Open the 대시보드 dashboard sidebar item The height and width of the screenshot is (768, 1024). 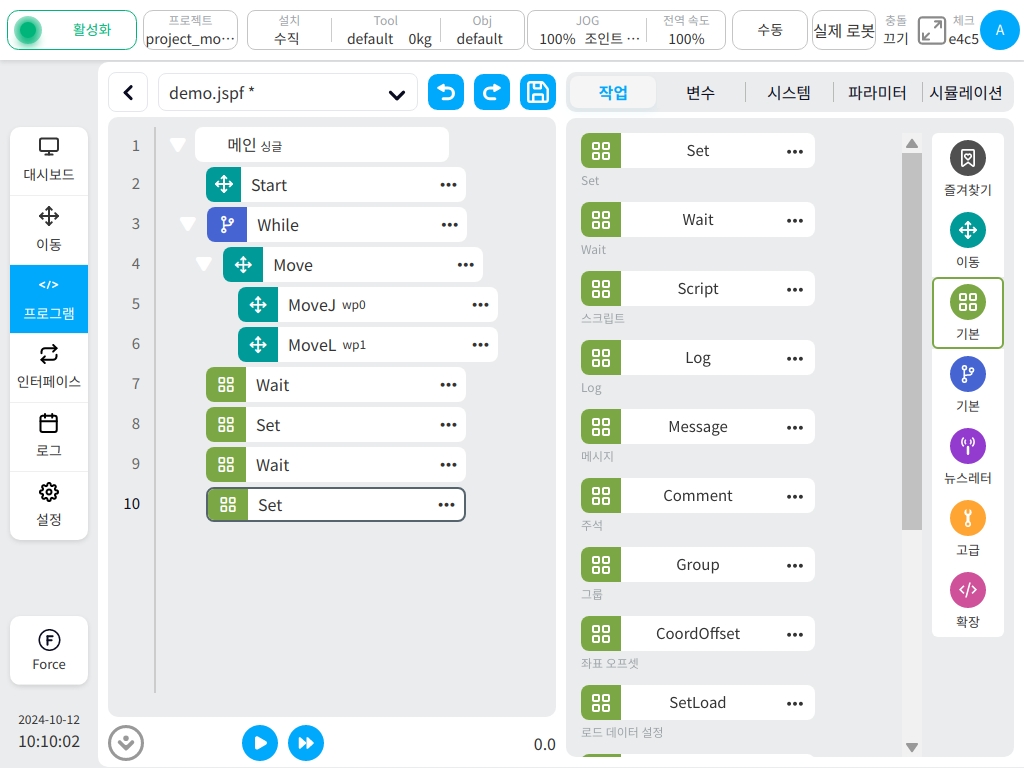click(49, 160)
